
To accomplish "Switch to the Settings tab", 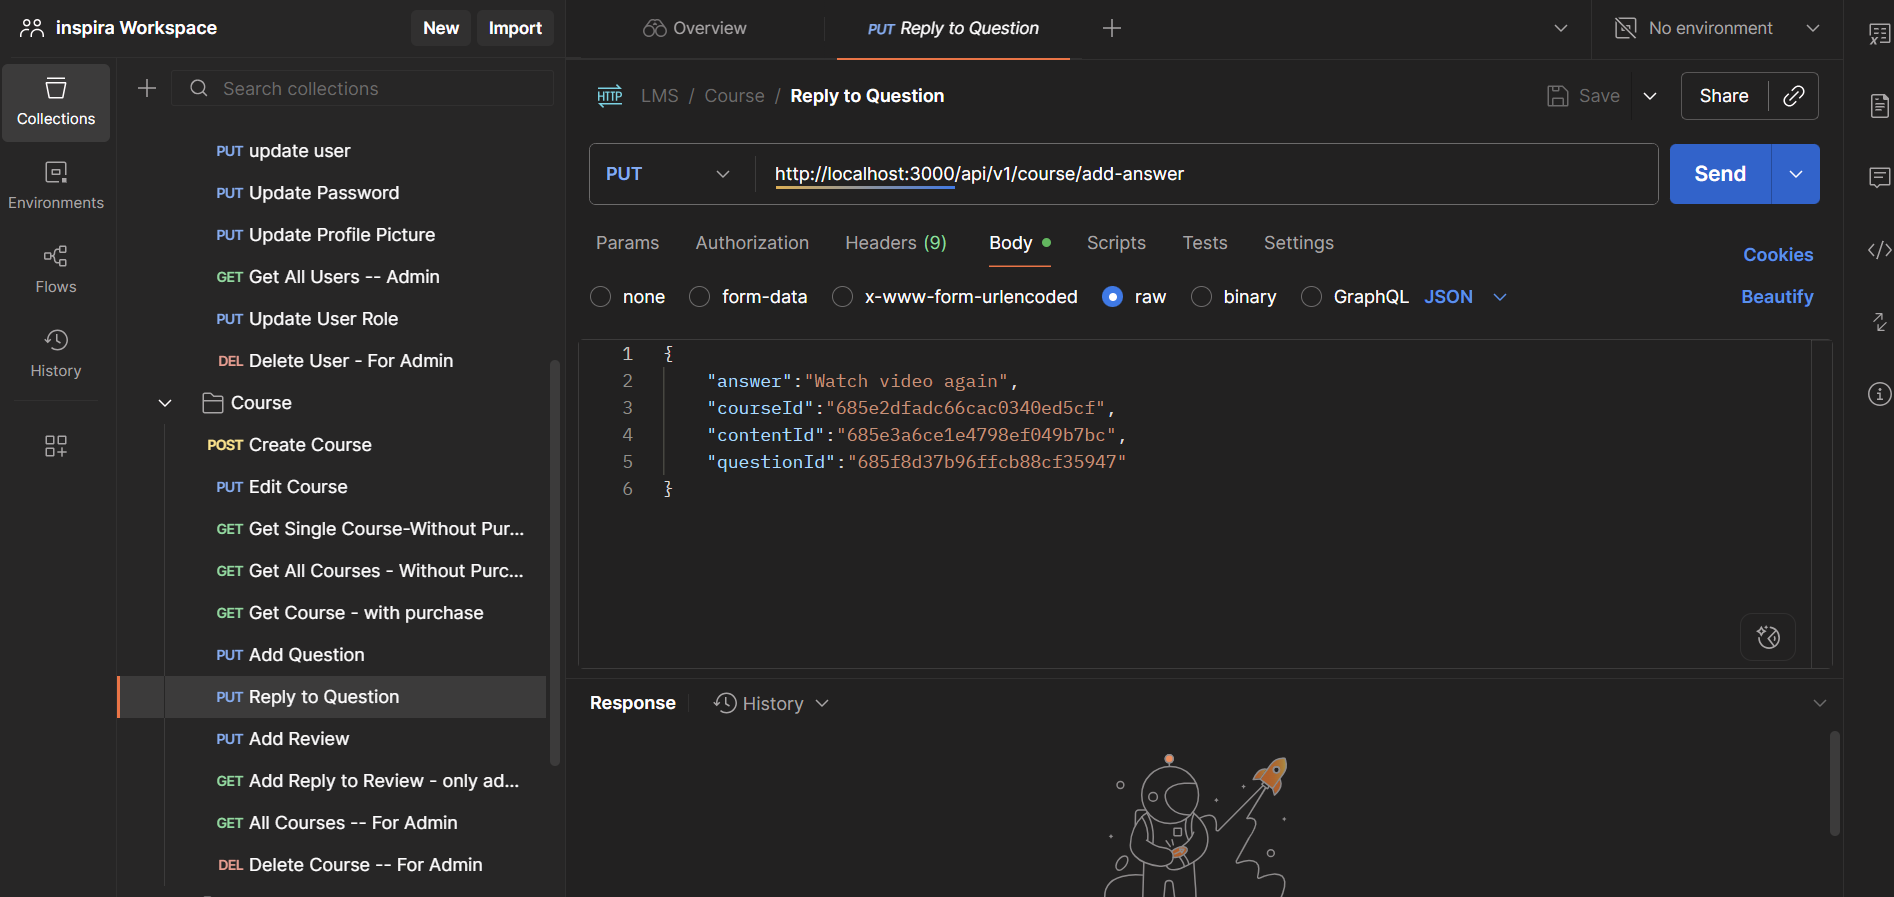I will (x=1299, y=243).
